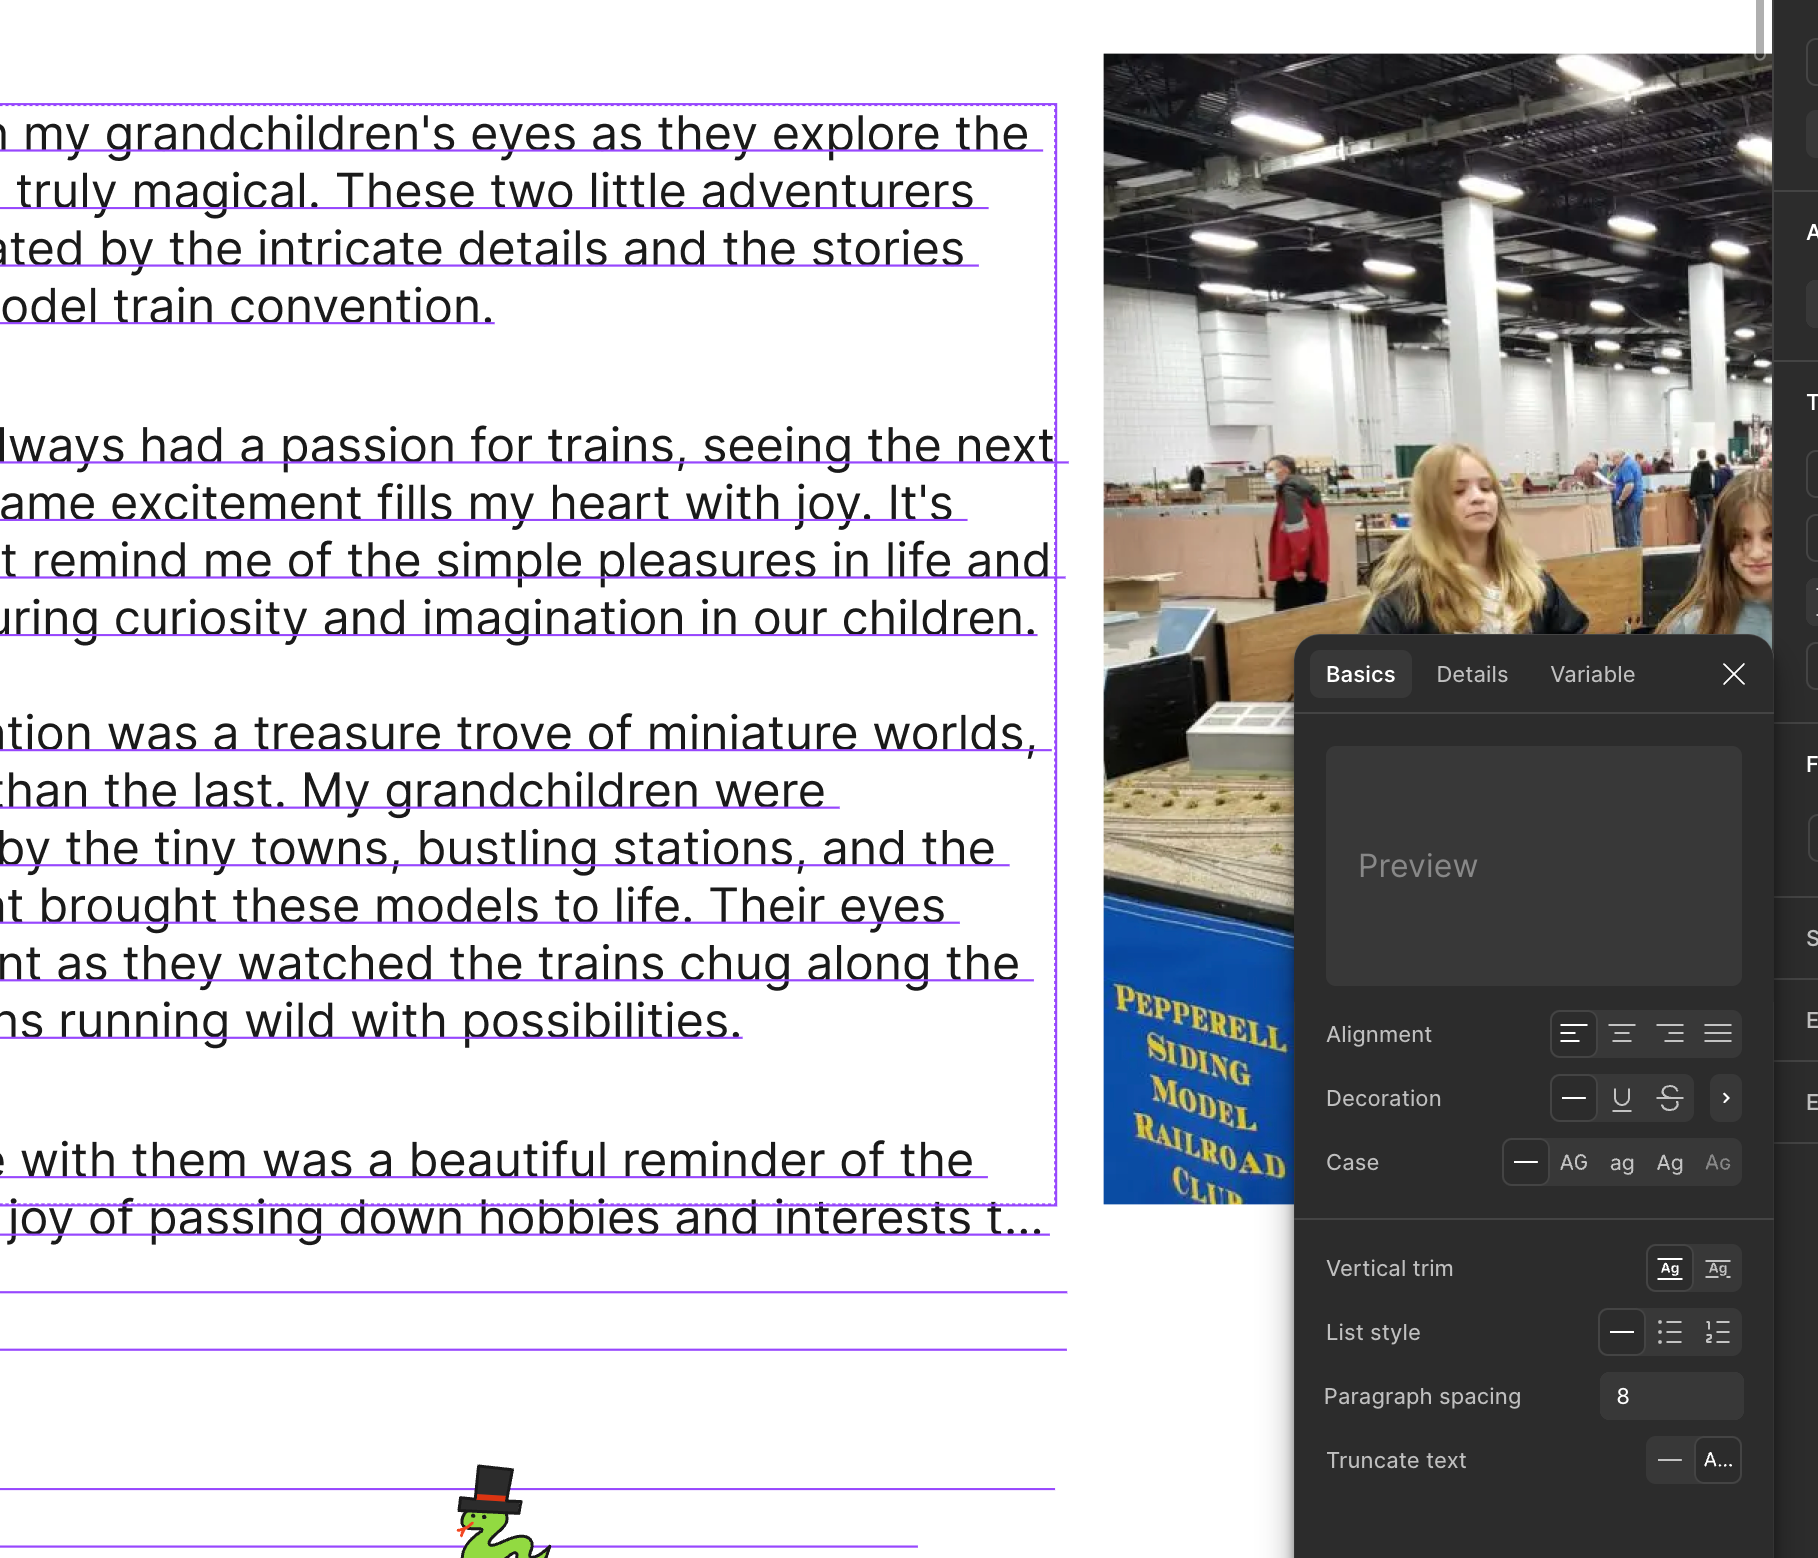Set case to title case Ag
This screenshot has width=1818, height=1558.
tap(1670, 1162)
